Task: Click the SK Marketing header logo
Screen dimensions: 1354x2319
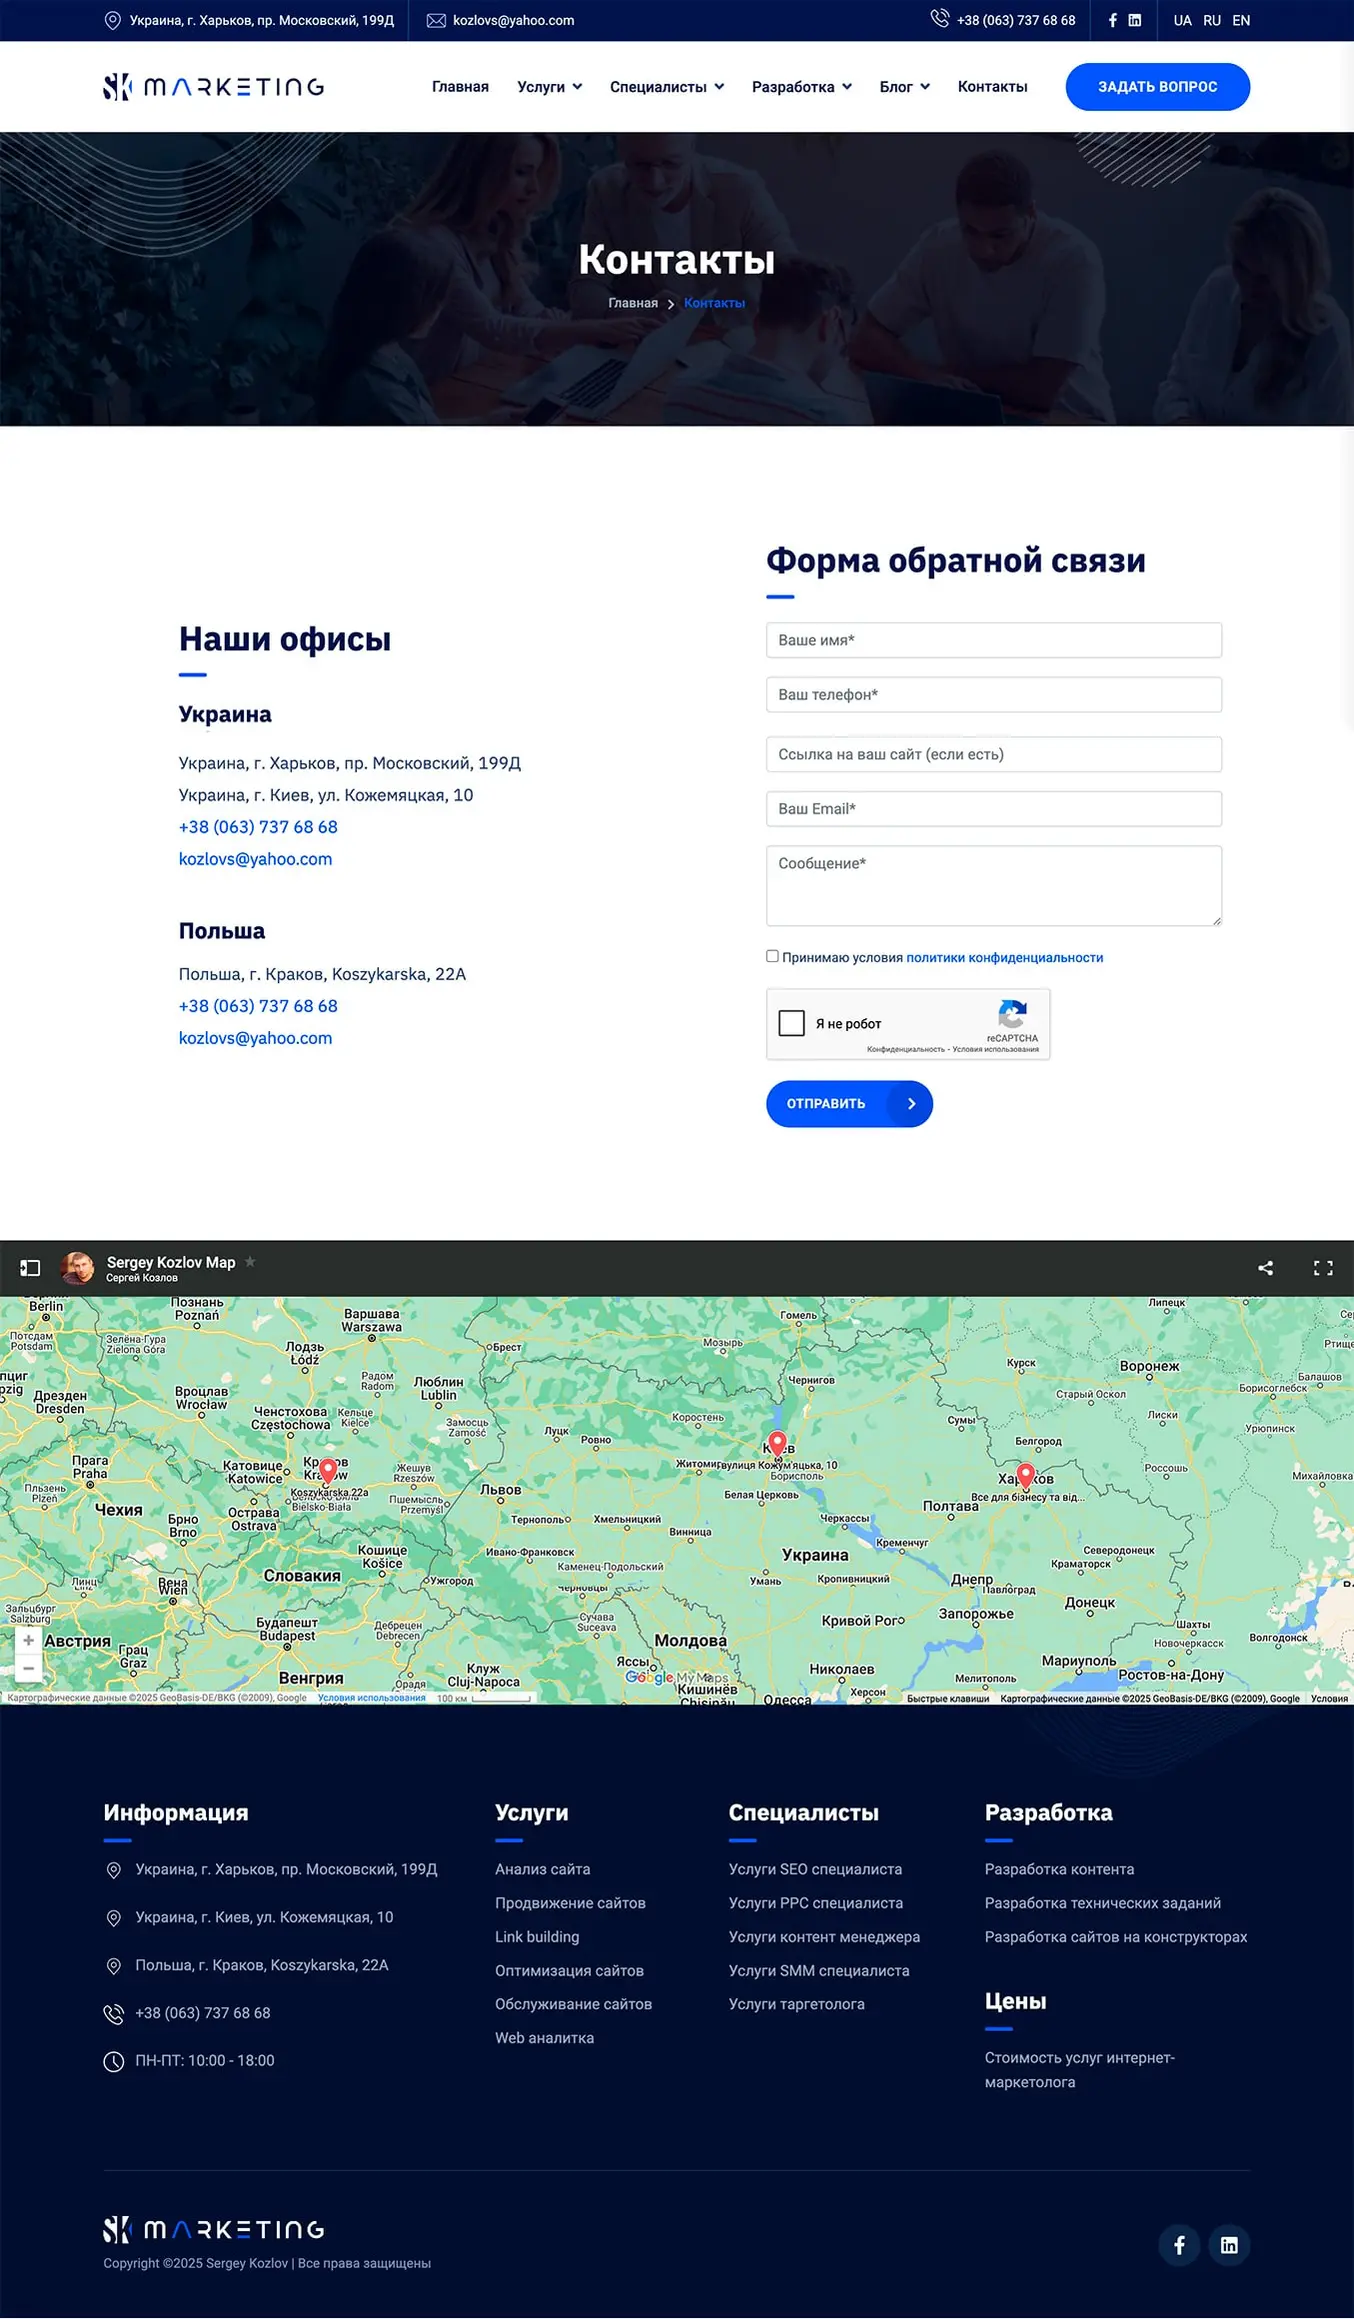Action: 213,87
